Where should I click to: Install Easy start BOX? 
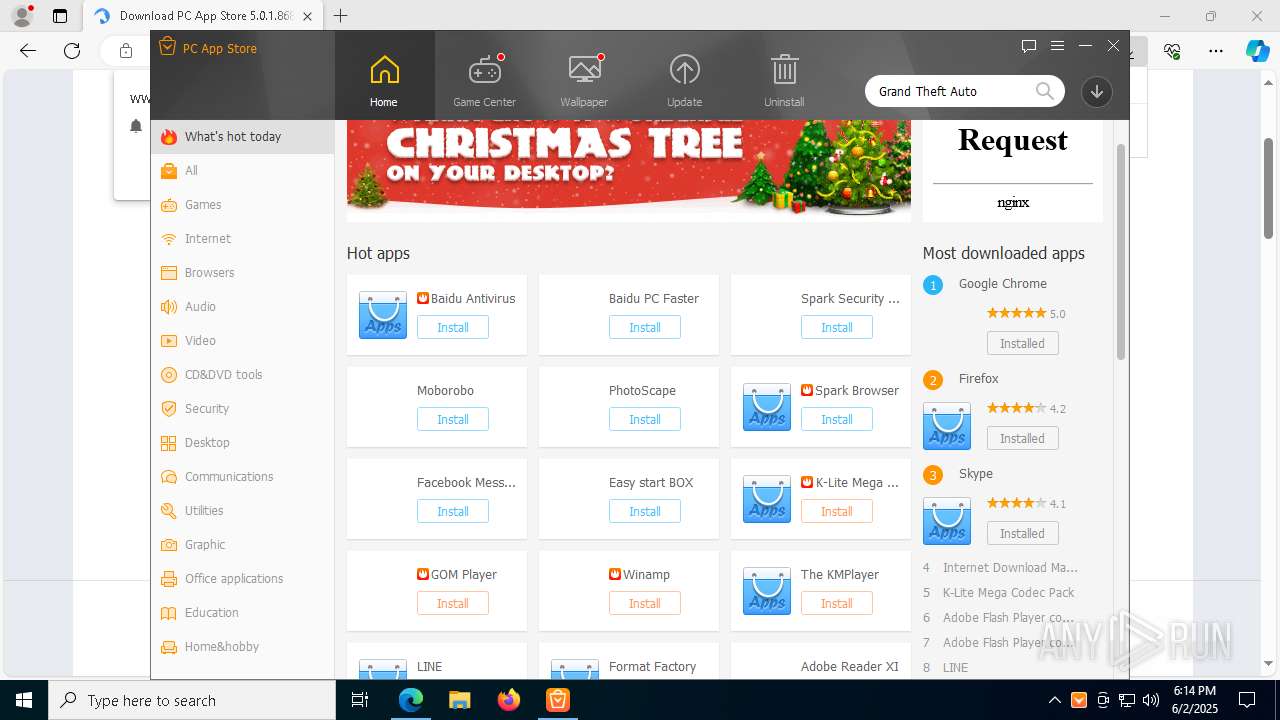click(645, 512)
